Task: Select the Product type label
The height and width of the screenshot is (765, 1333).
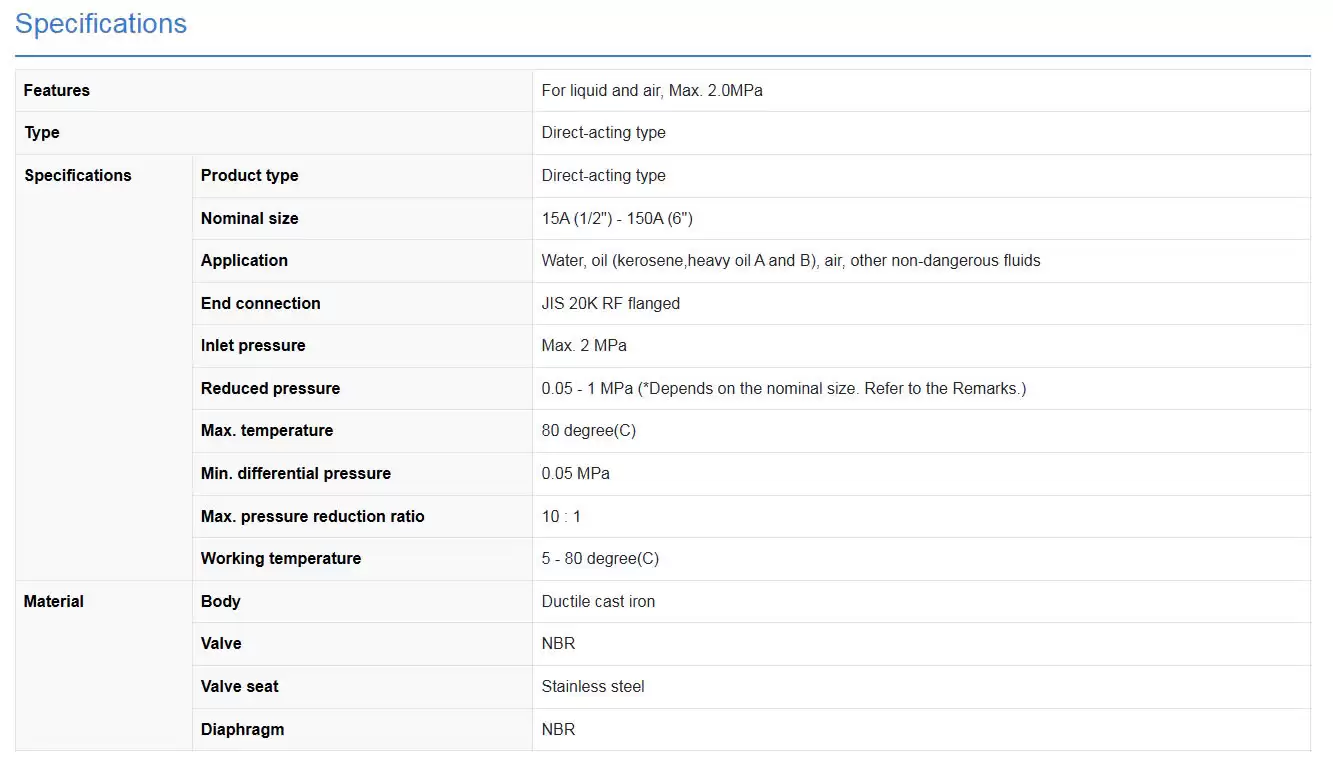Action: coord(249,175)
